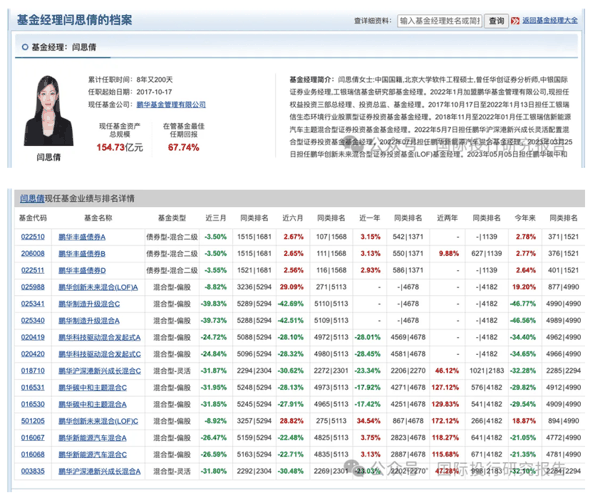Click the 154.73亿元 total asset value
Image resolution: width=600 pixels, height=495 pixels.
[120, 147]
